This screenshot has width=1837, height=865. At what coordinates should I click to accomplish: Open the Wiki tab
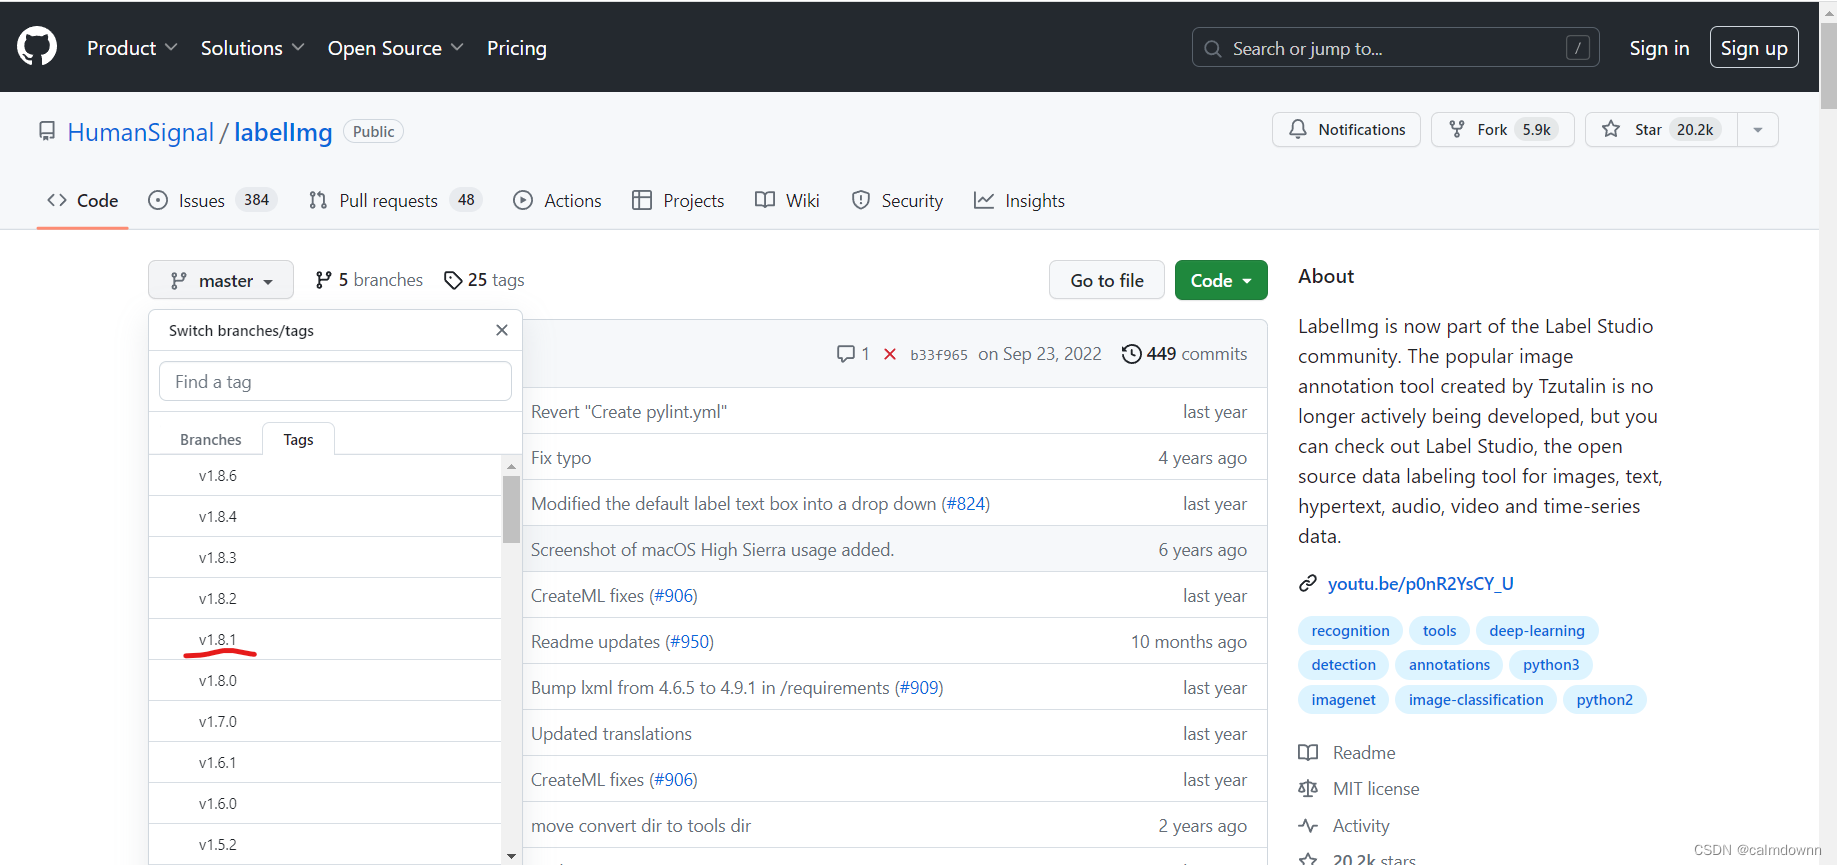tap(787, 200)
